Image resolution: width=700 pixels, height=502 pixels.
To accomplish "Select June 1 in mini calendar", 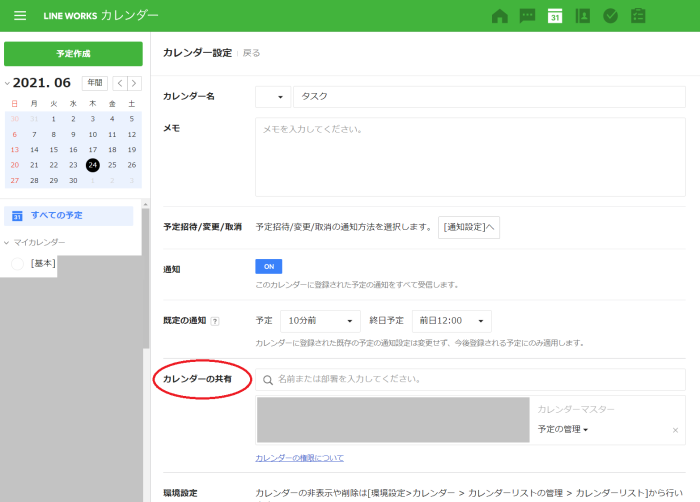I will [54, 119].
